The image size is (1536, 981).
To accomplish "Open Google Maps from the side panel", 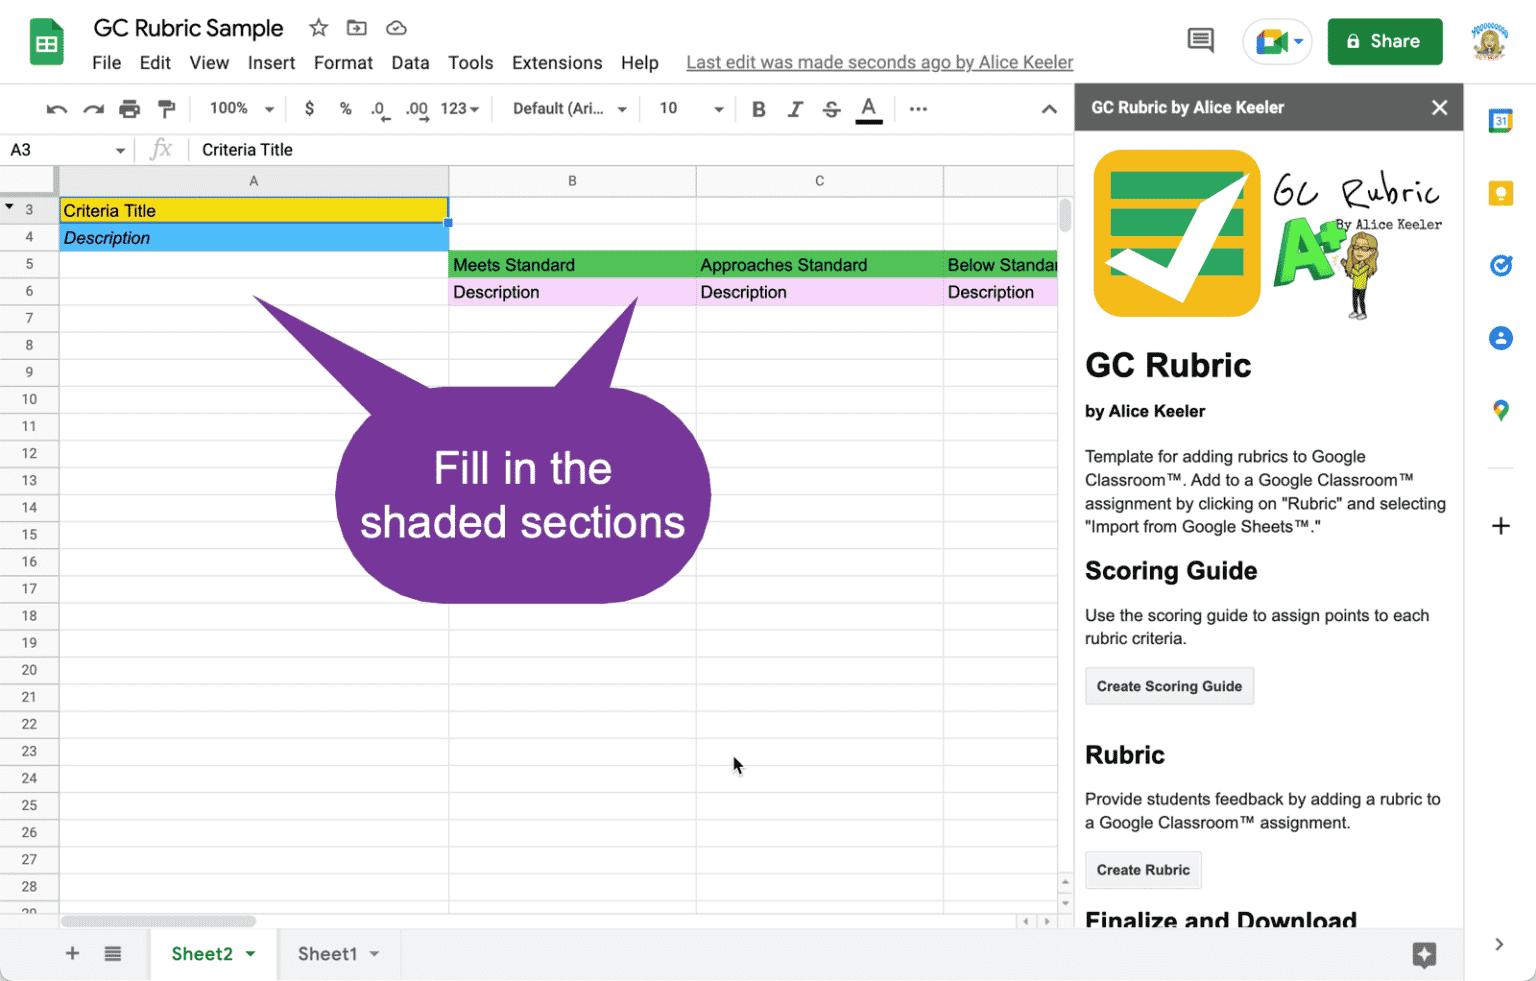I will [x=1501, y=410].
